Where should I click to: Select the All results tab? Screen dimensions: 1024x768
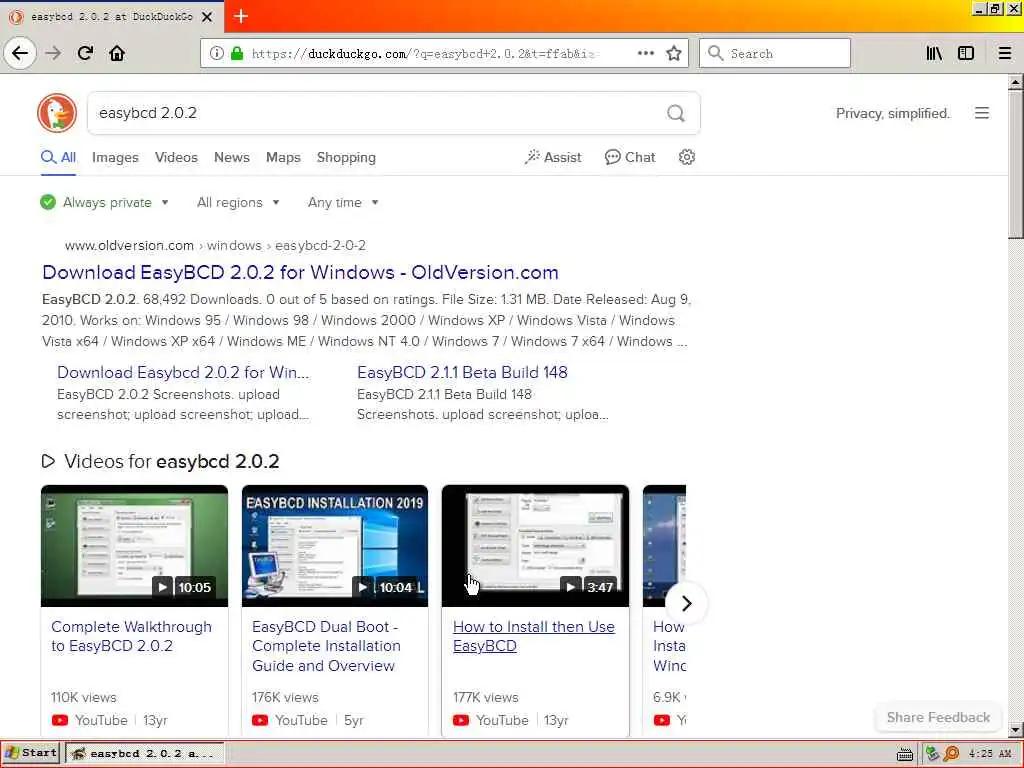click(59, 157)
